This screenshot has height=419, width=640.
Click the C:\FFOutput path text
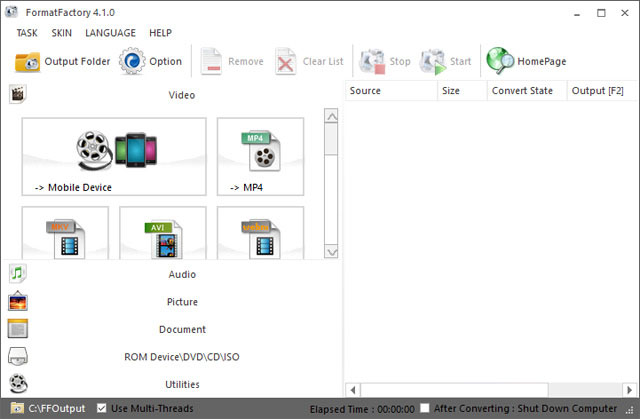click(57, 408)
